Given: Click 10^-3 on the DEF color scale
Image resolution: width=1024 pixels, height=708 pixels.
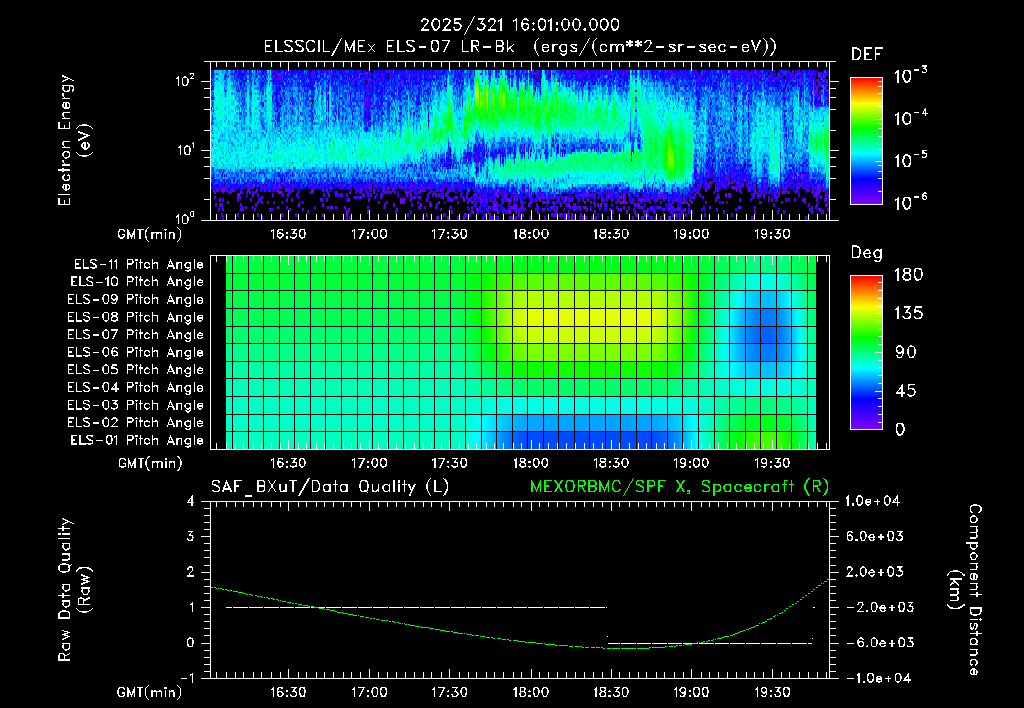Looking at the screenshot, I should point(911,76).
